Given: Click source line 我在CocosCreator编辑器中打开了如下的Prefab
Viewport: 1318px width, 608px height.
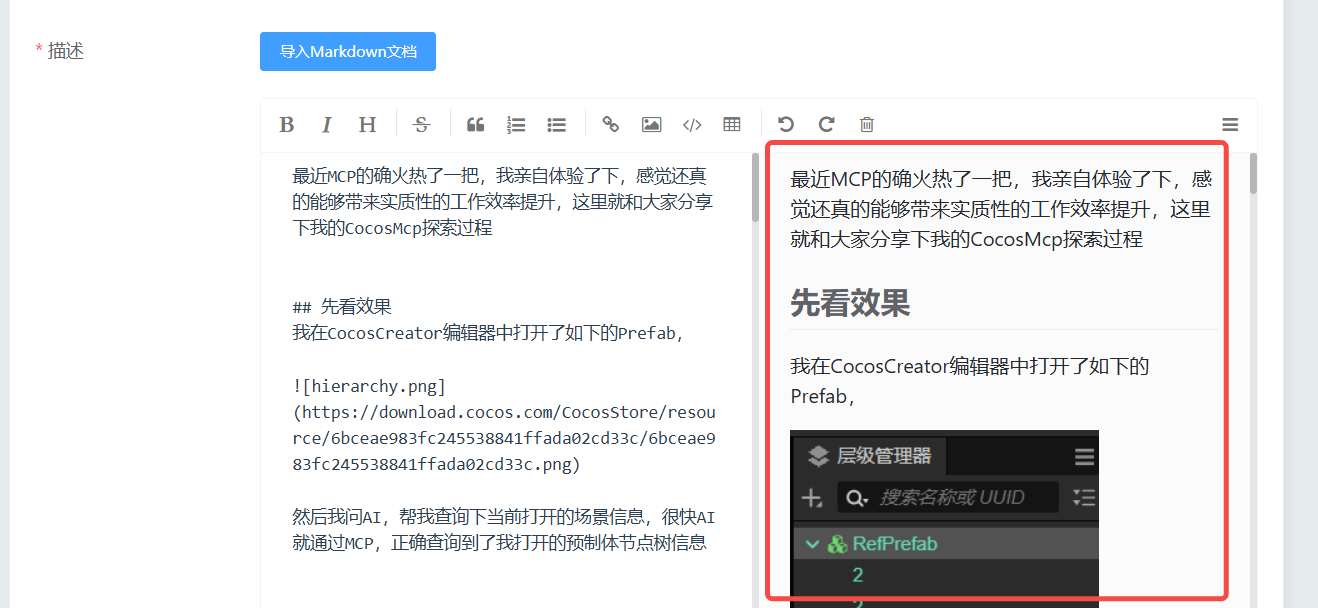Looking at the screenshot, I should tap(487, 333).
